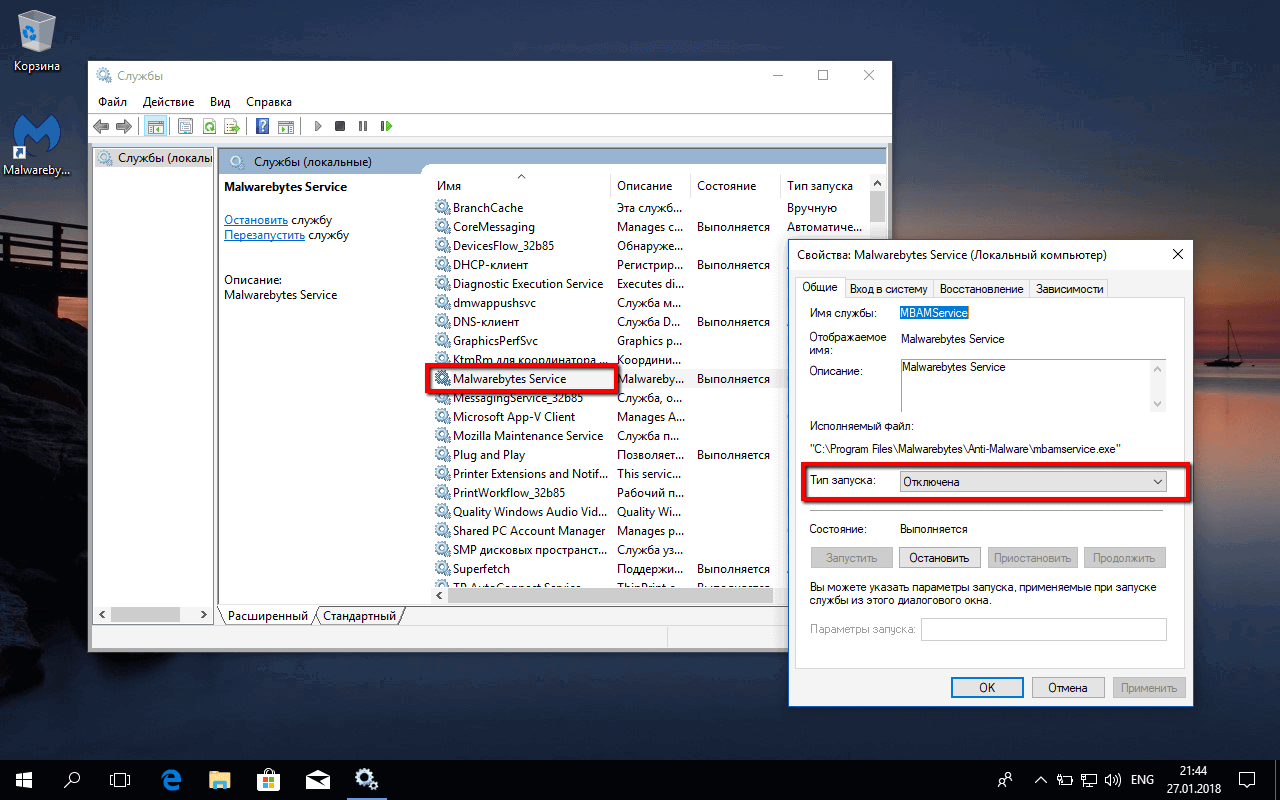Open the Действие menu
The image size is (1280, 800).
(168, 101)
